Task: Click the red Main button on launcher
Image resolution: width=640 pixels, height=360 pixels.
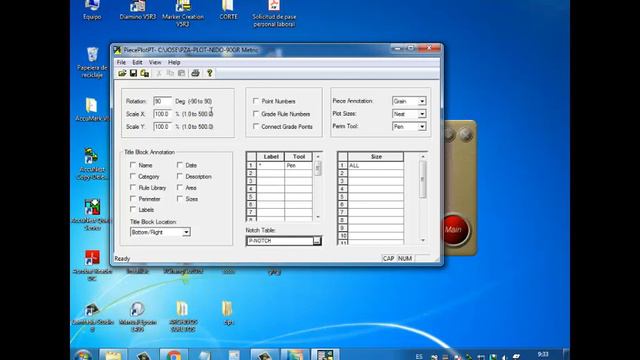Action: coord(453,229)
